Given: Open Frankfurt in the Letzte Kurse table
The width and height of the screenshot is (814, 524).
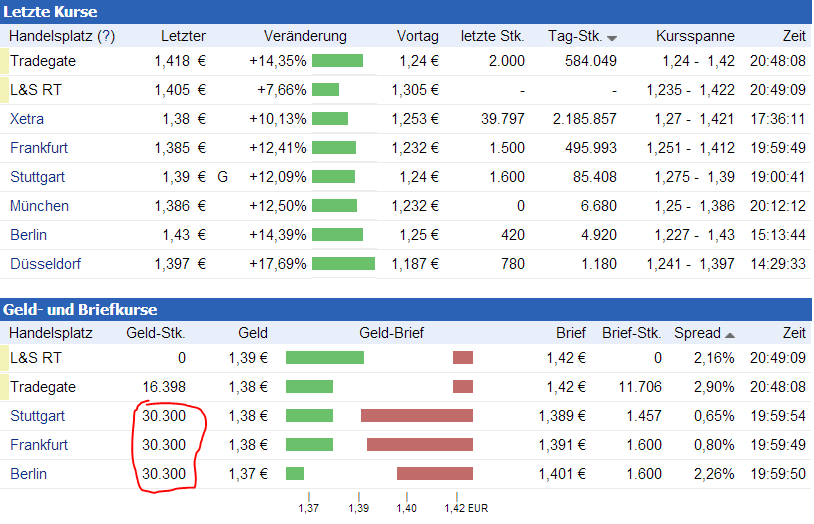Looking at the screenshot, I should click(x=39, y=148).
